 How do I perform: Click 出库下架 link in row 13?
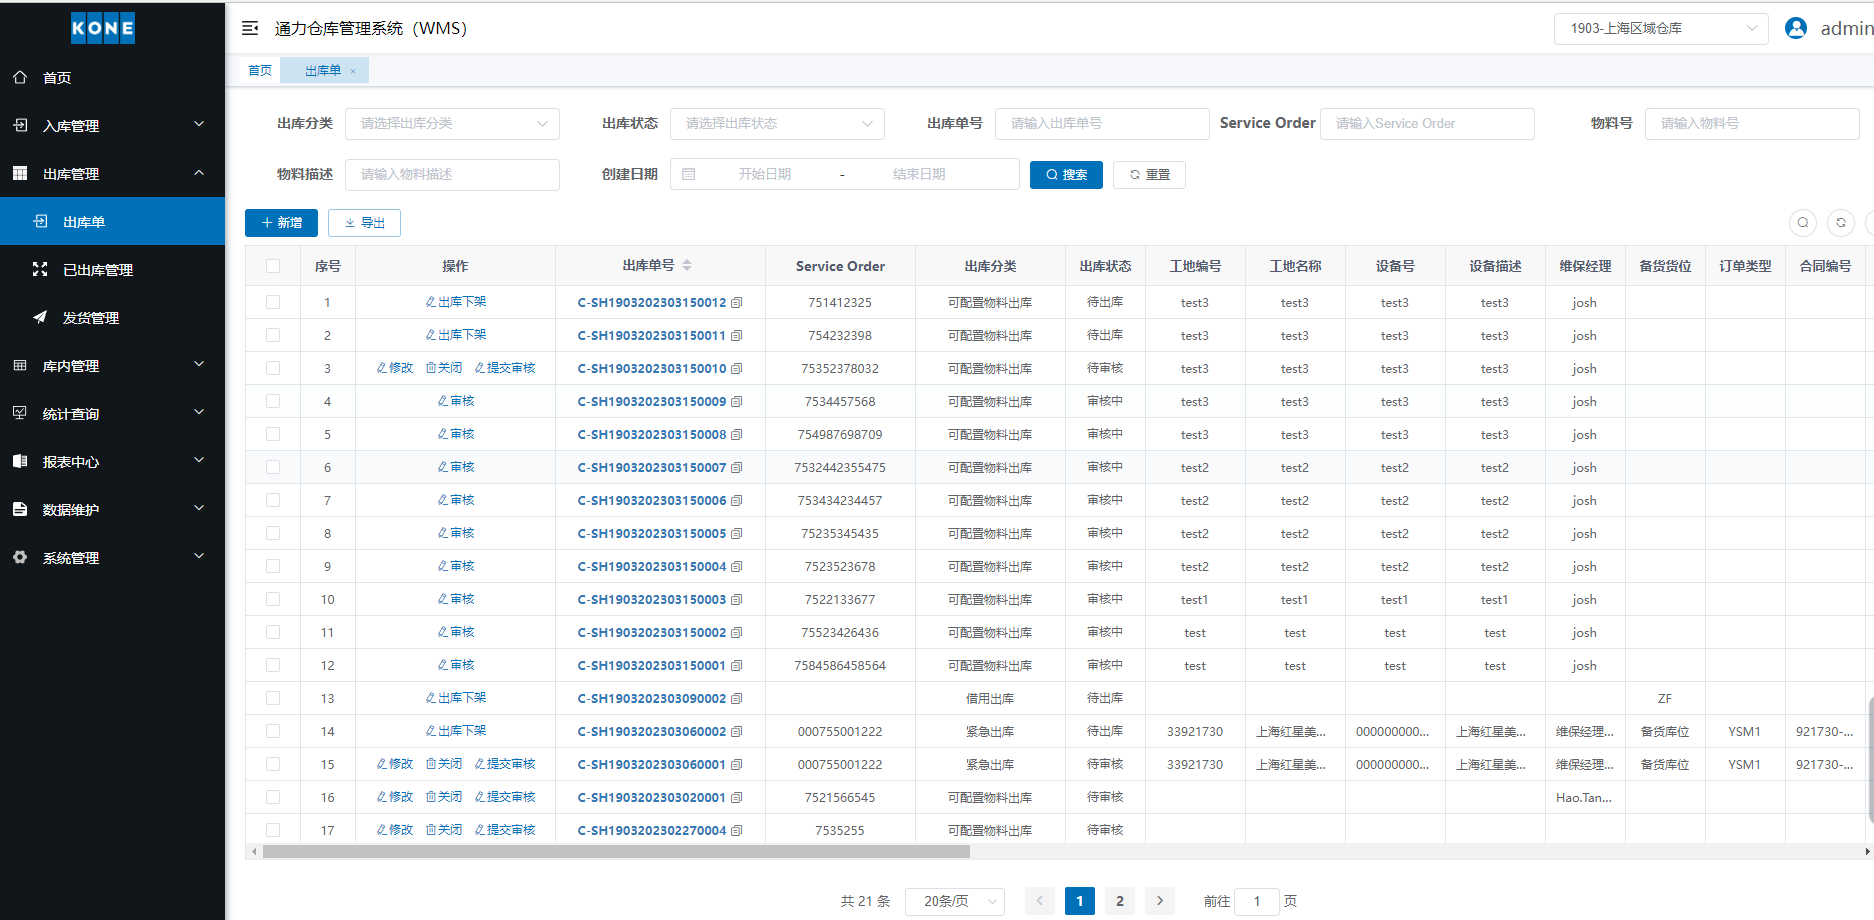coord(456,698)
